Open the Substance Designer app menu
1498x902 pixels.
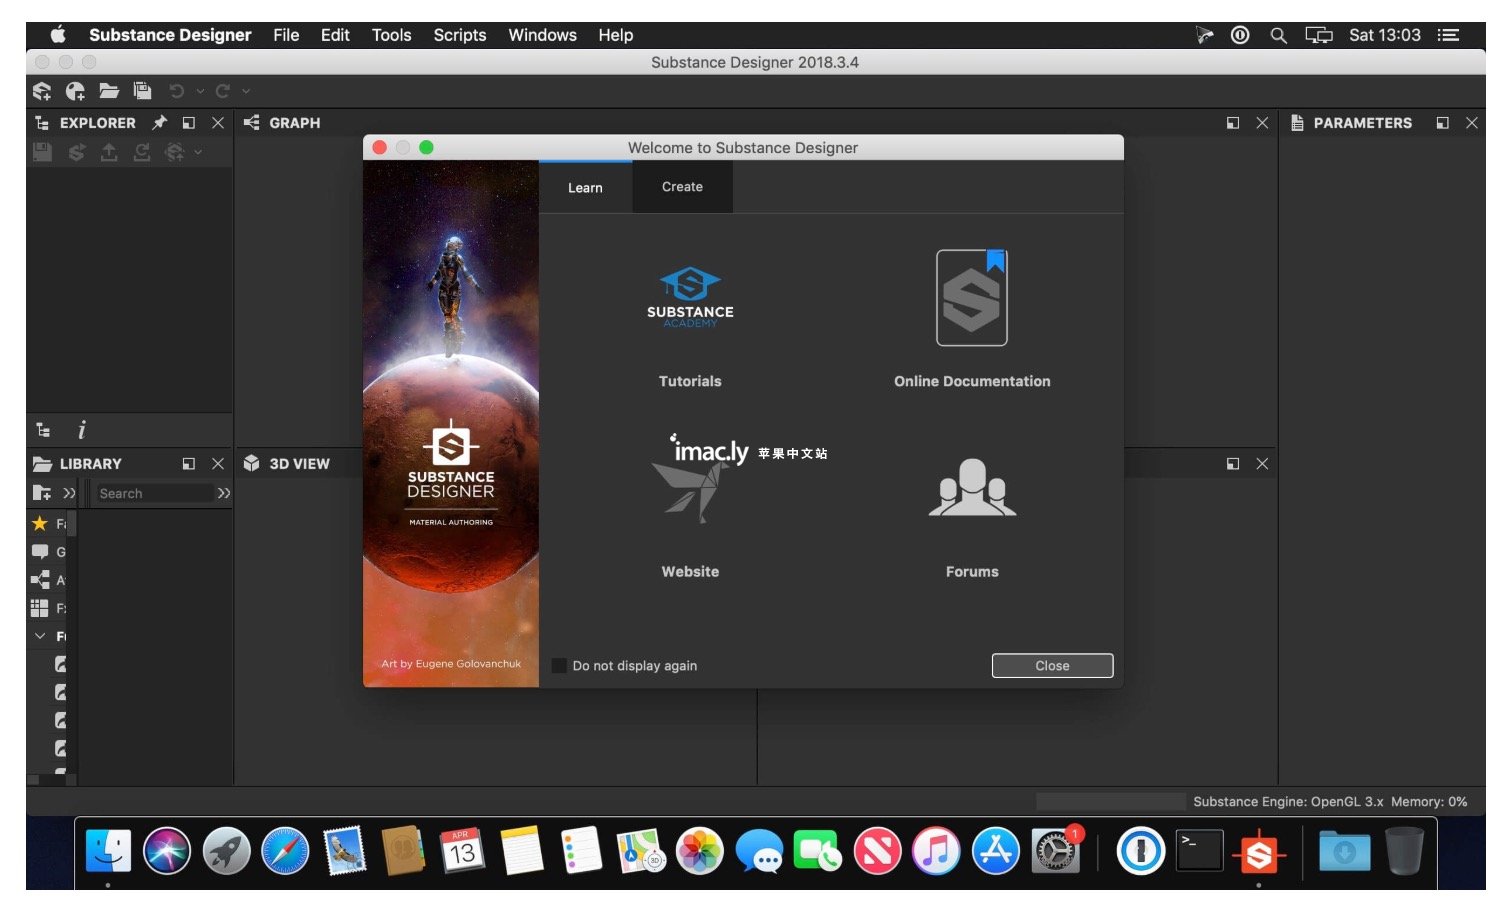click(x=170, y=35)
